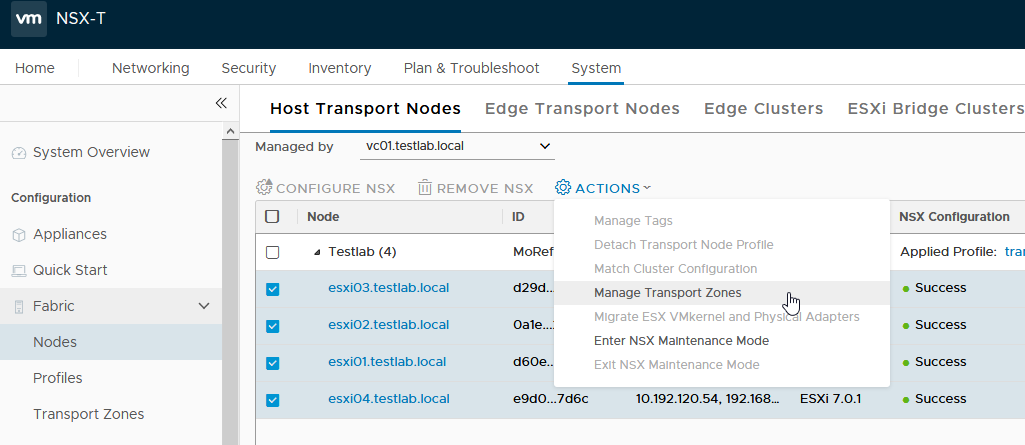Uncheck the esxi04.testlab.local row checkbox
1025x445 pixels.
(273, 400)
